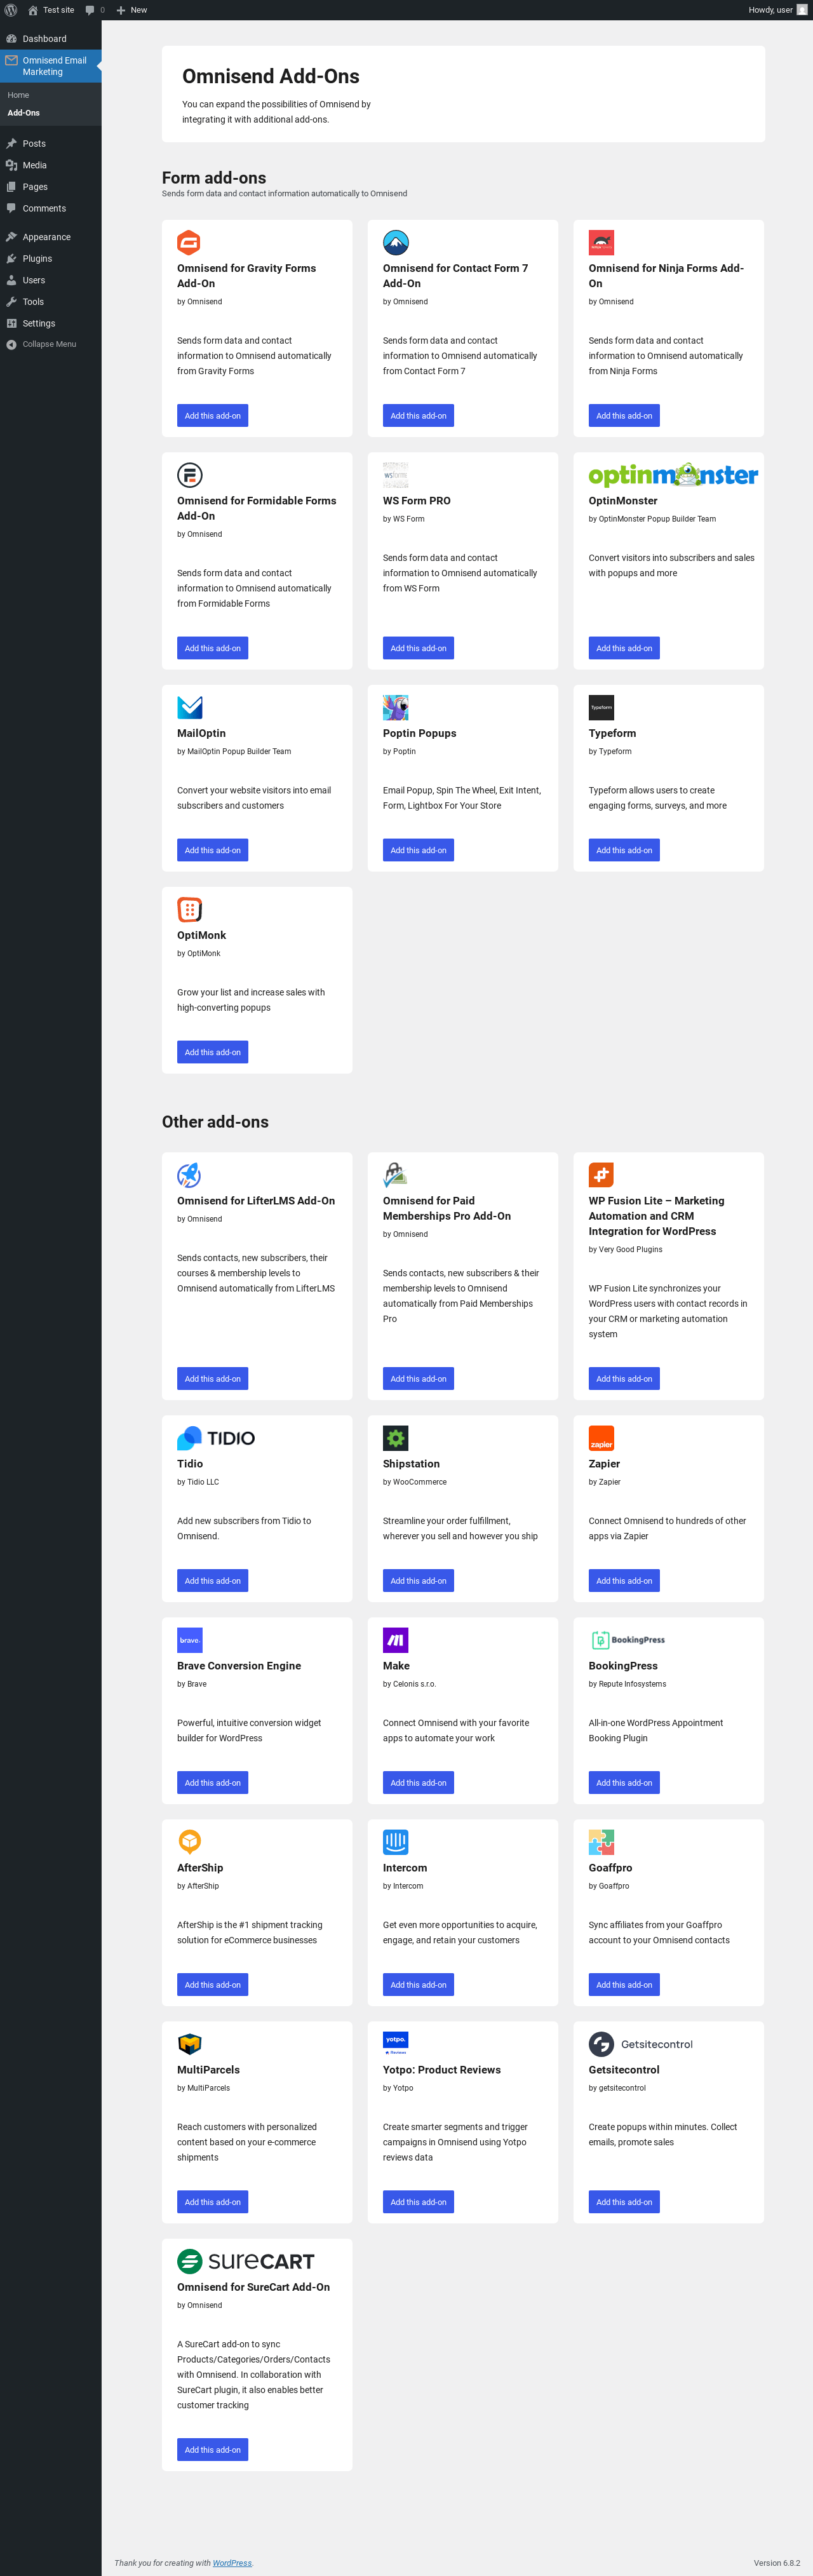Image resolution: width=813 pixels, height=2576 pixels.
Task: Add the Make add-on
Action: tap(418, 1783)
